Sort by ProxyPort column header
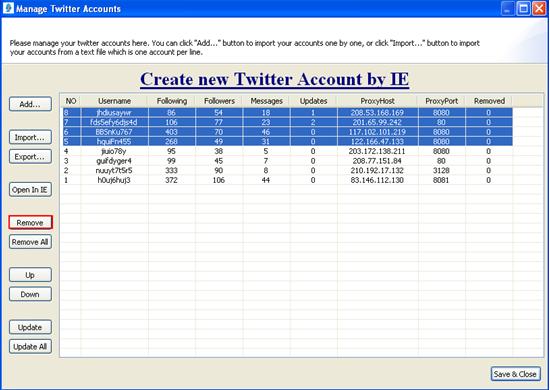The image size is (550, 390). 442,101
